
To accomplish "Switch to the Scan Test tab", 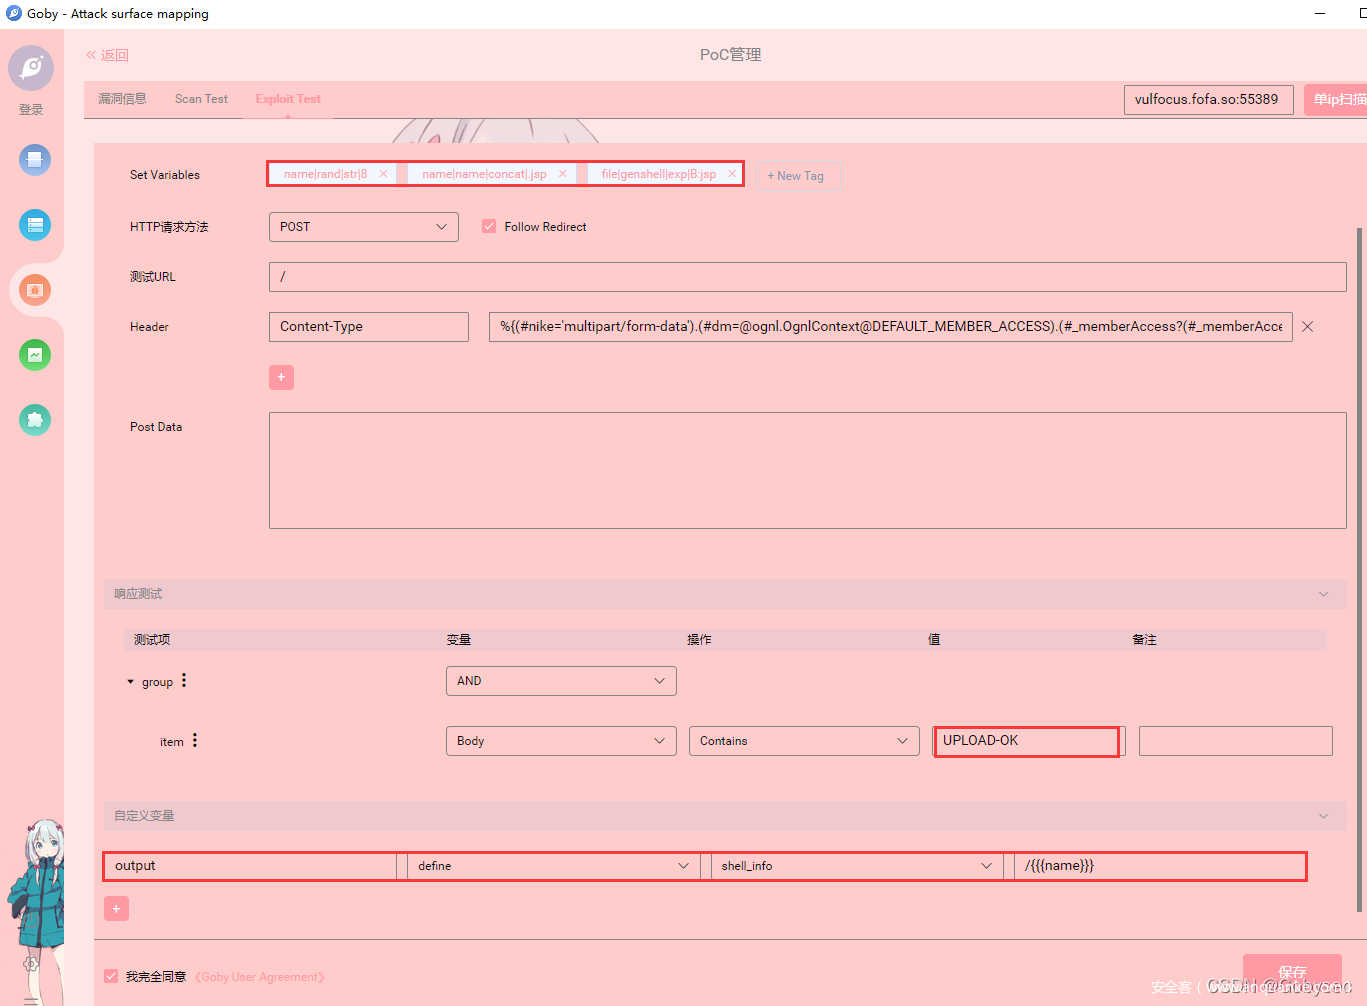I will click(201, 99).
